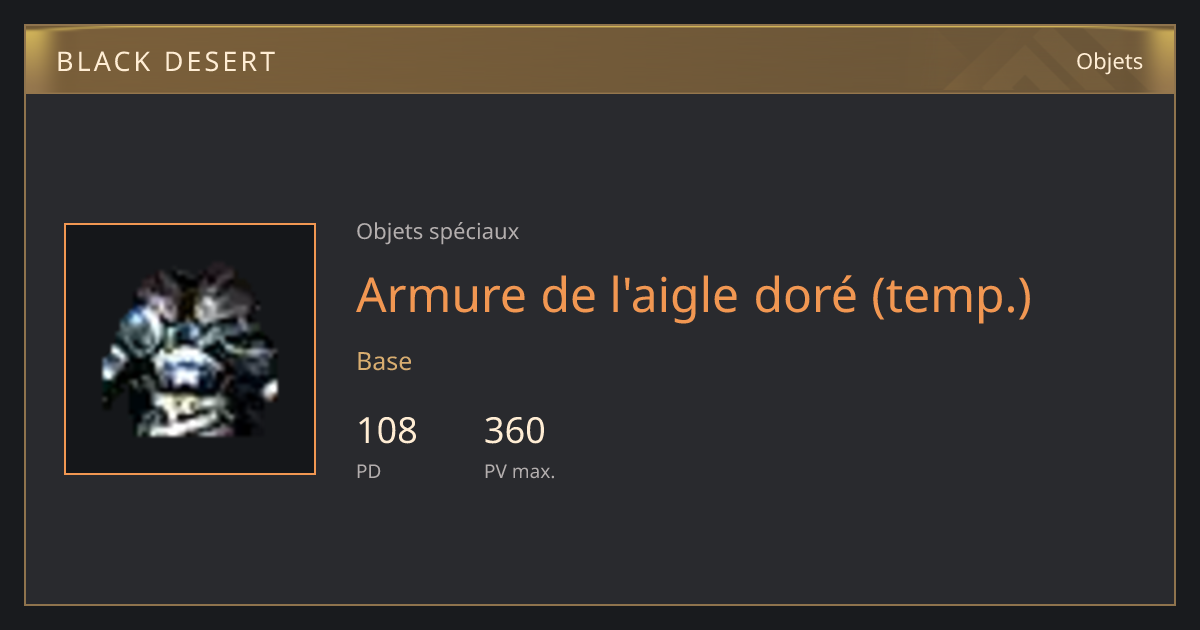Click empty dark area below the stats
1200x630 pixels.
700,545
